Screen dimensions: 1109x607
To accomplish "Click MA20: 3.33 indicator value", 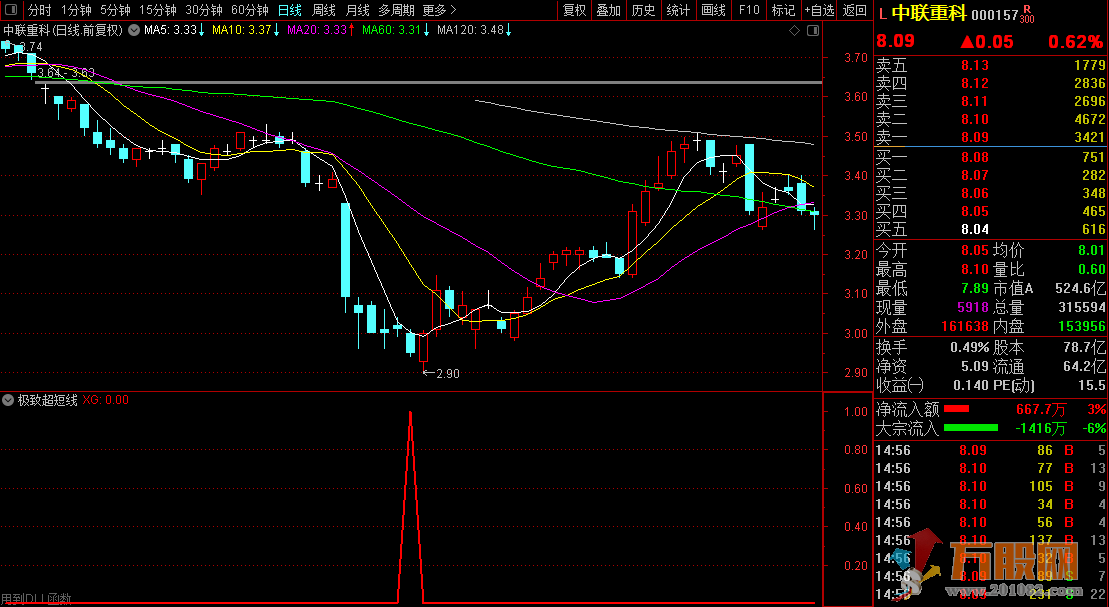I will pos(317,30).
